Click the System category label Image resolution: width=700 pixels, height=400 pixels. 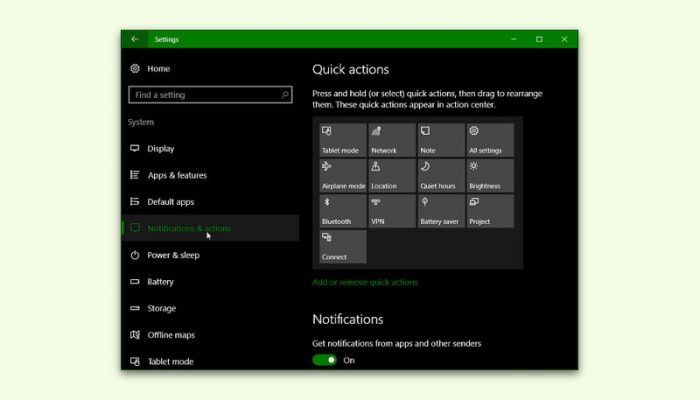141,122
